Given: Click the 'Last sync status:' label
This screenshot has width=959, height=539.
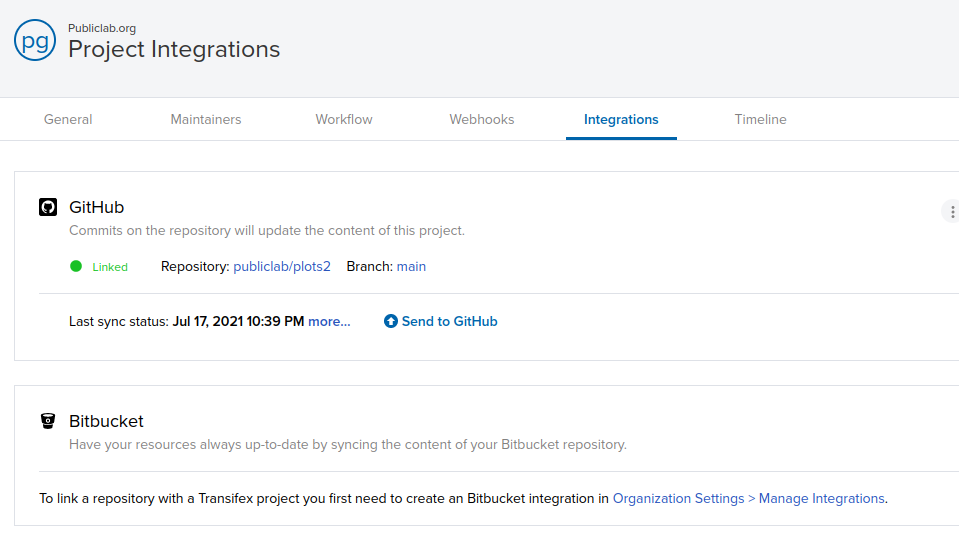Looking at the screenshot, I should click(119, 322).
